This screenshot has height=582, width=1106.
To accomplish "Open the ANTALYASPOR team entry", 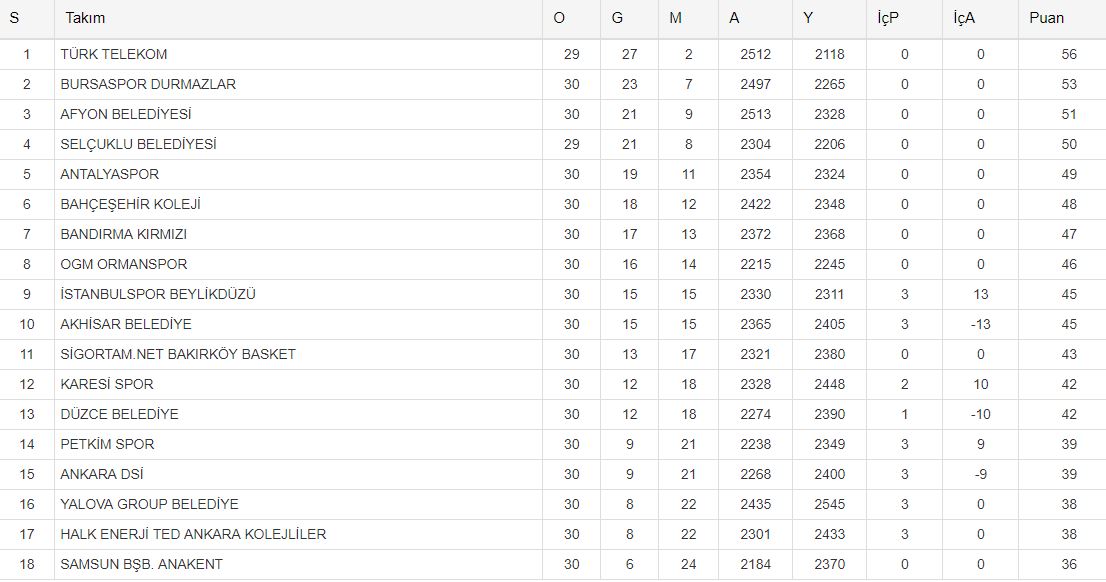I will coord(109,174).
